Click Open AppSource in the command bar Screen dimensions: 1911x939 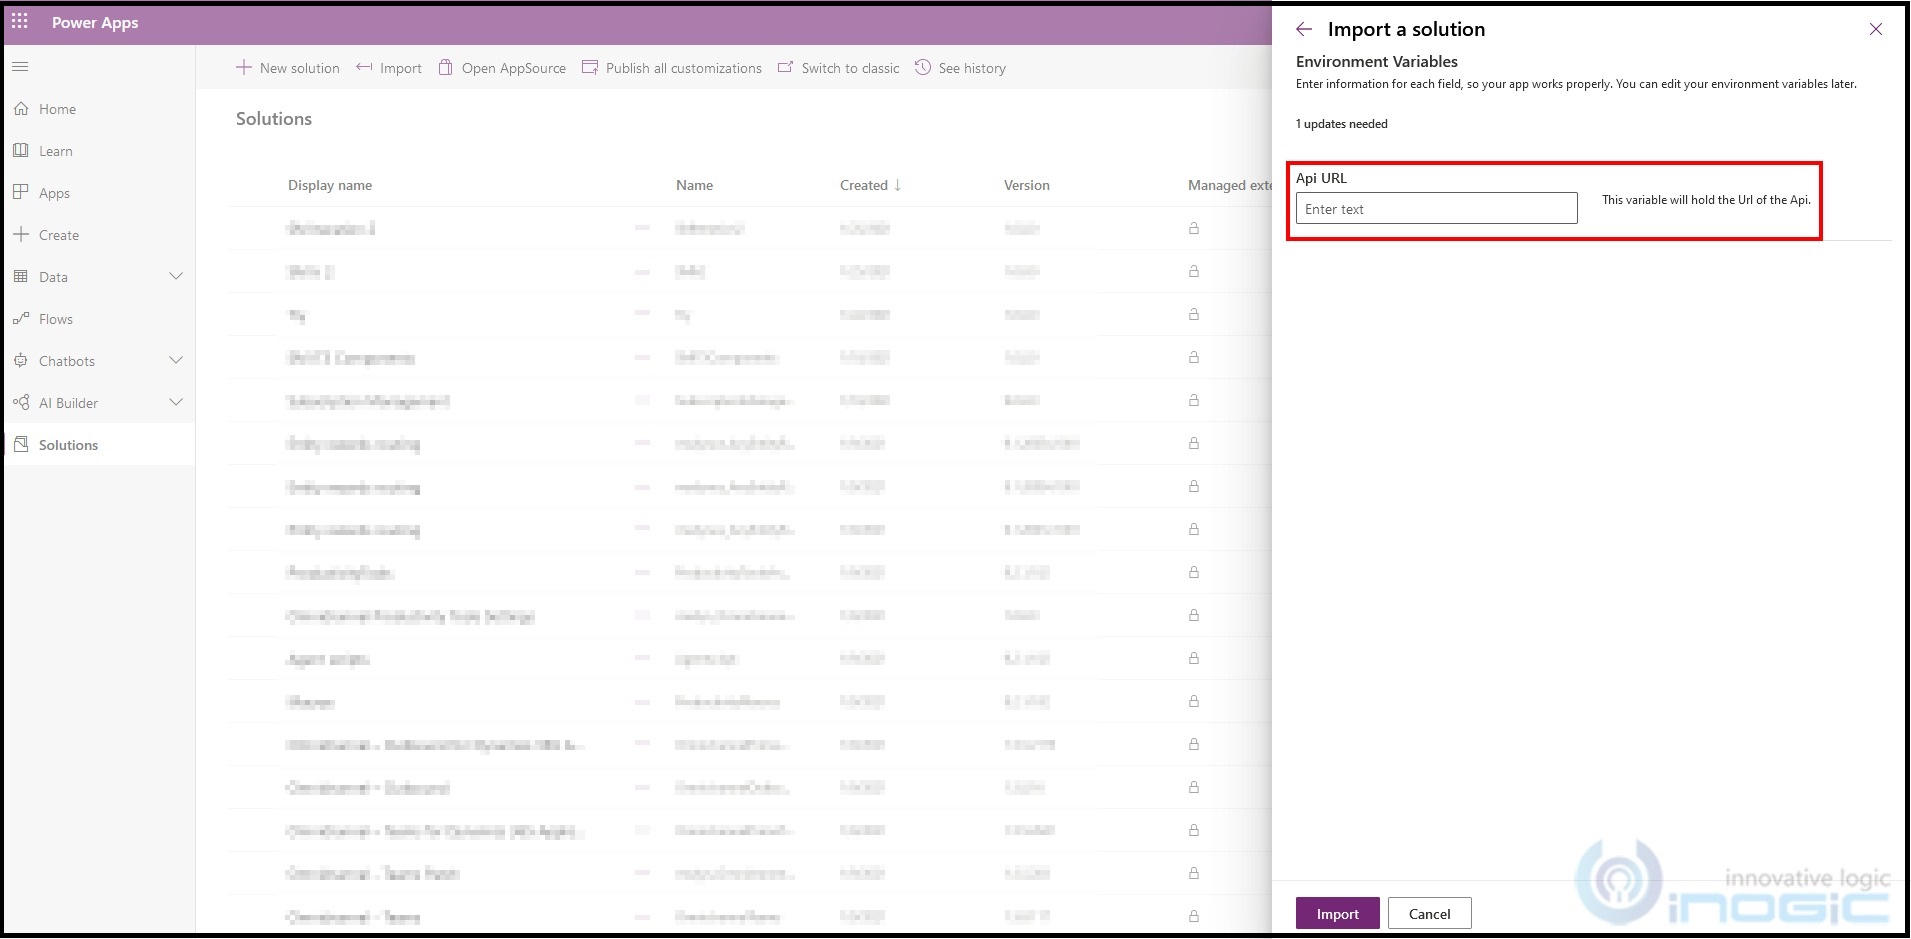pos(502,68)
